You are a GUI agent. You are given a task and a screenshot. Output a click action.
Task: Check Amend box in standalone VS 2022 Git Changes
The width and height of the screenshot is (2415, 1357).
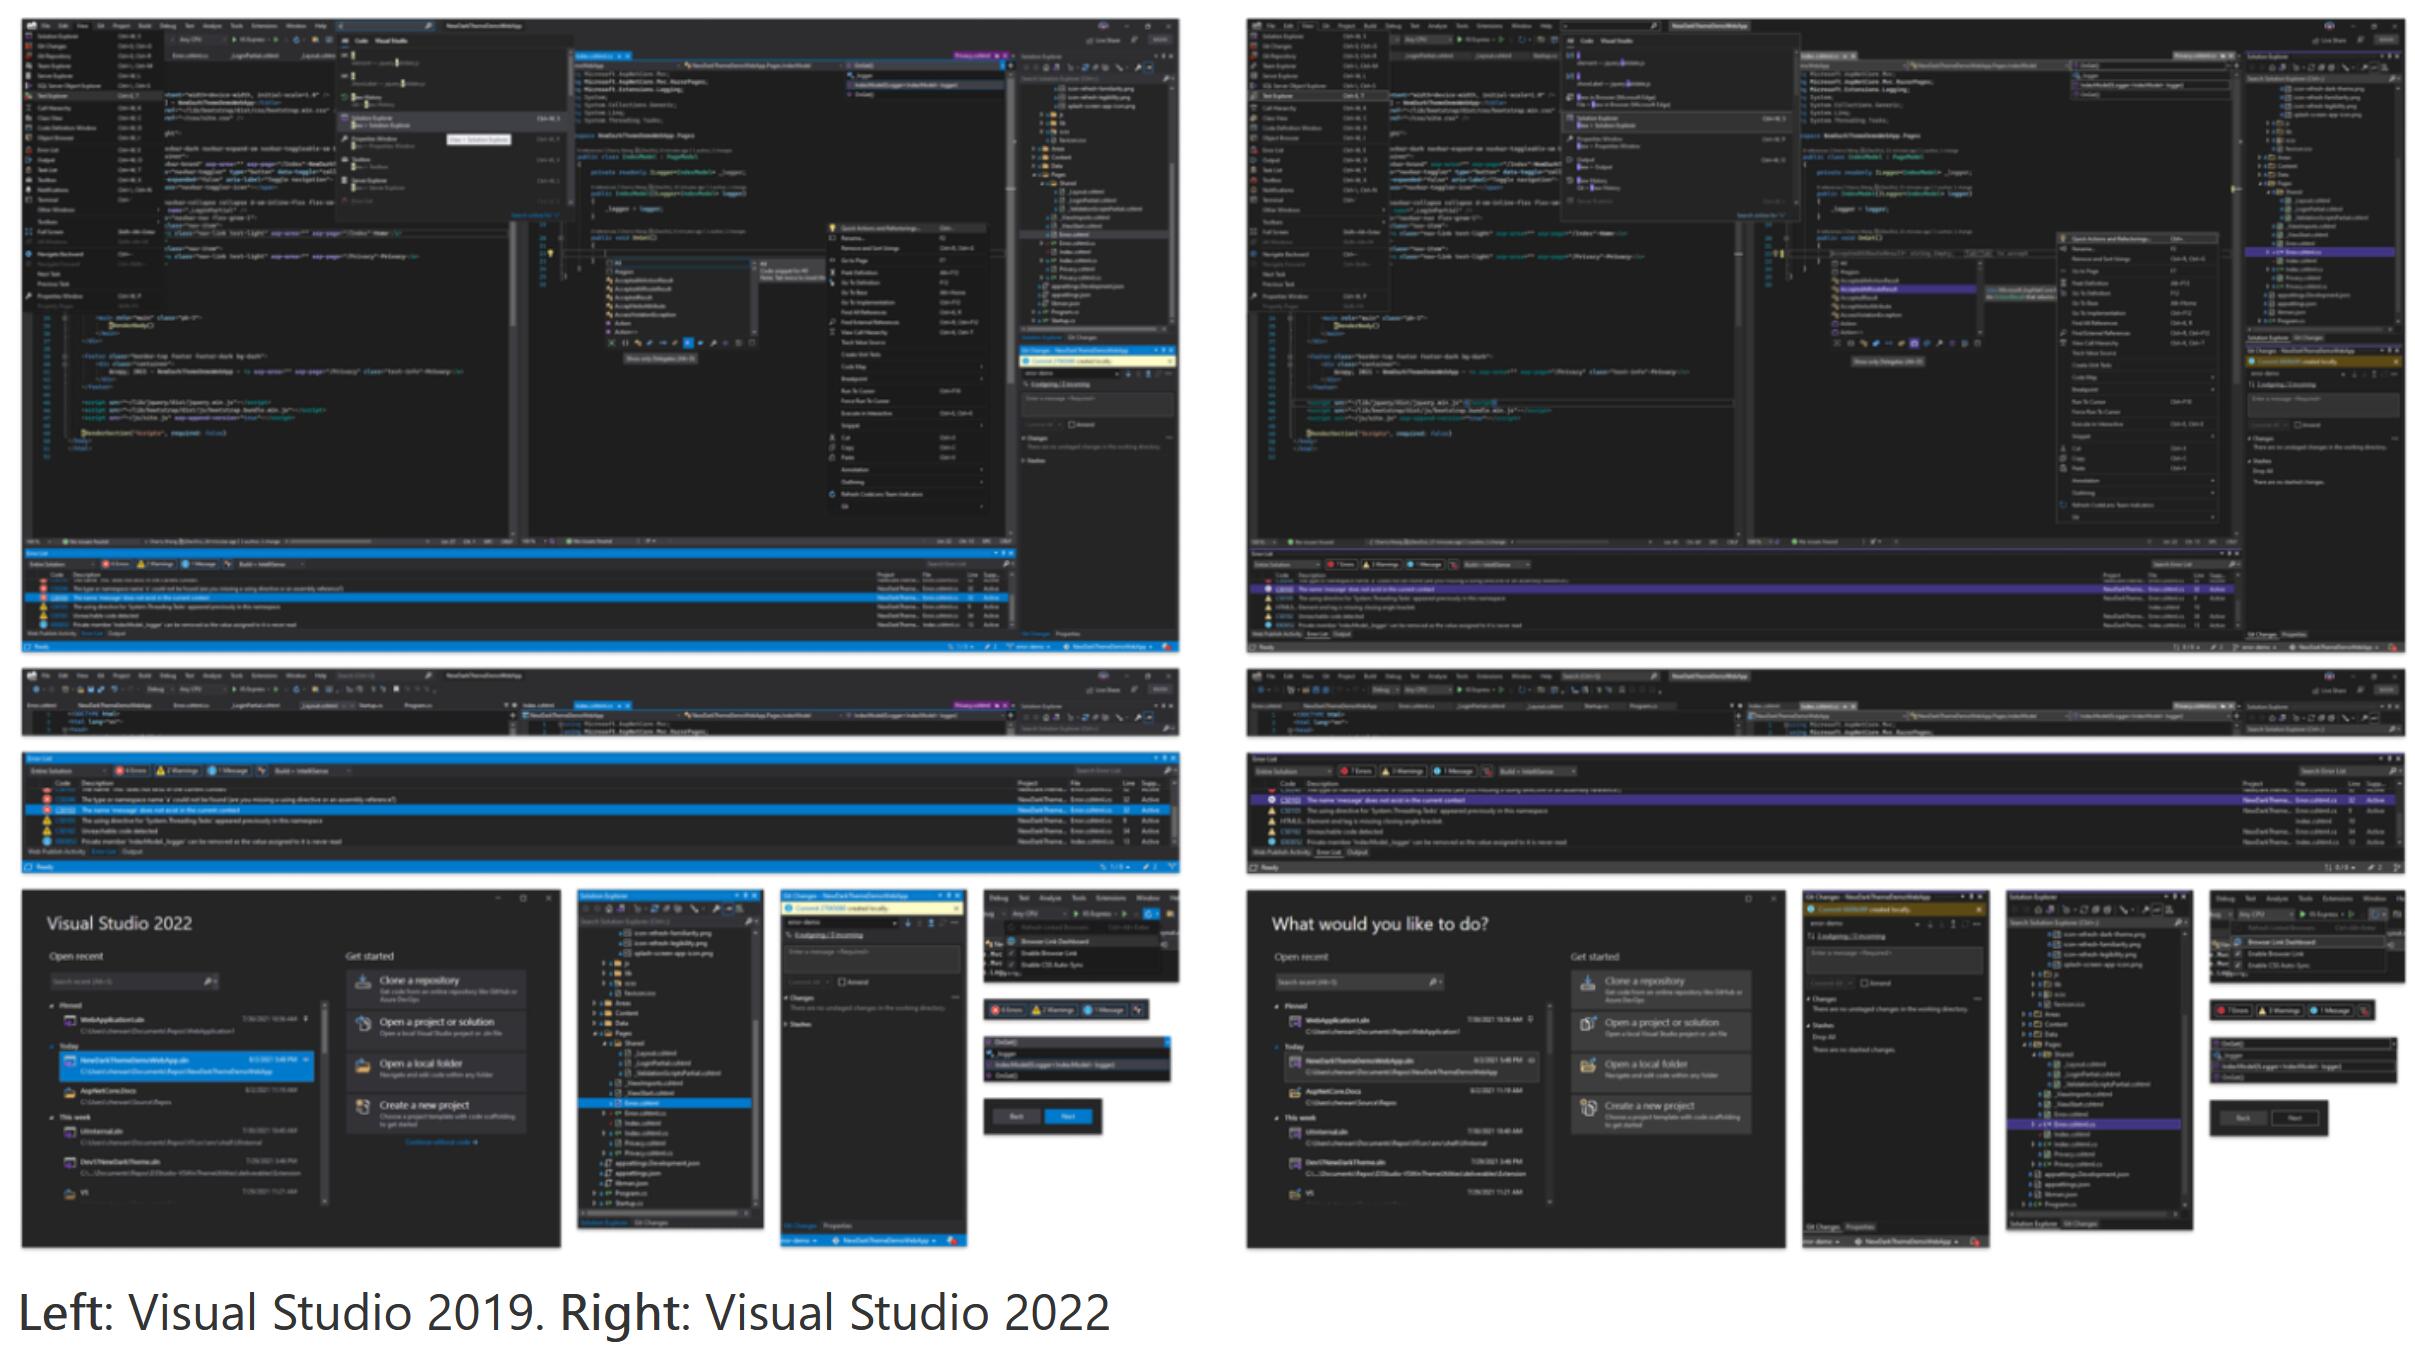point(1864,983)
